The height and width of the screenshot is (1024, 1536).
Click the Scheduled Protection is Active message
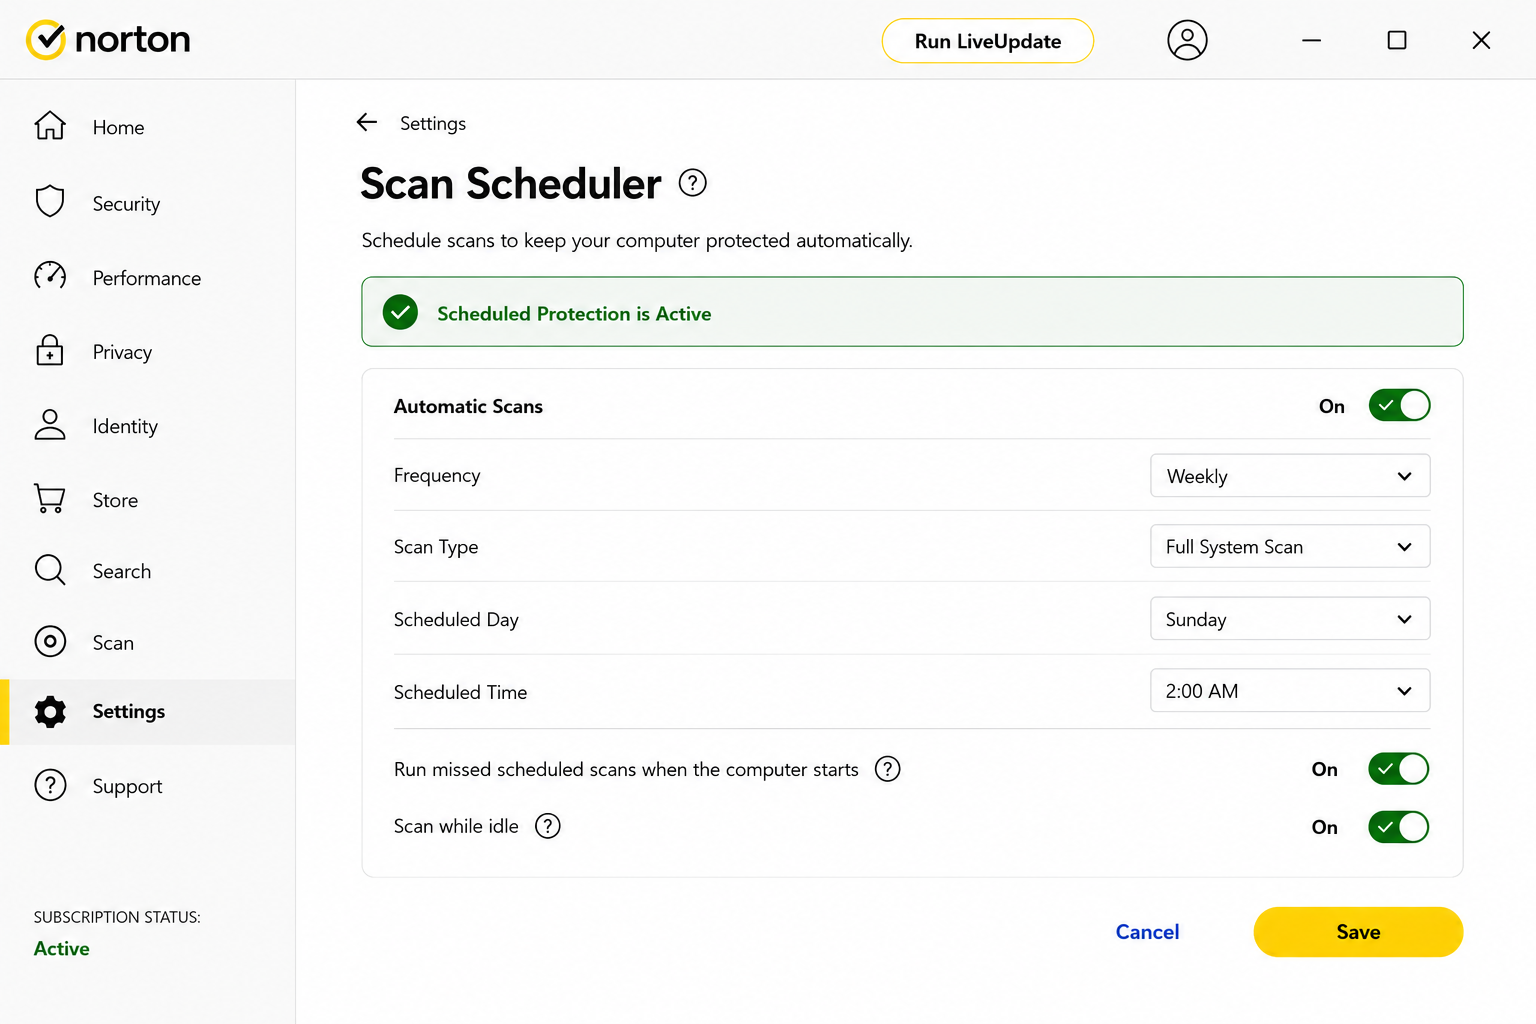(x=574, y=313)
